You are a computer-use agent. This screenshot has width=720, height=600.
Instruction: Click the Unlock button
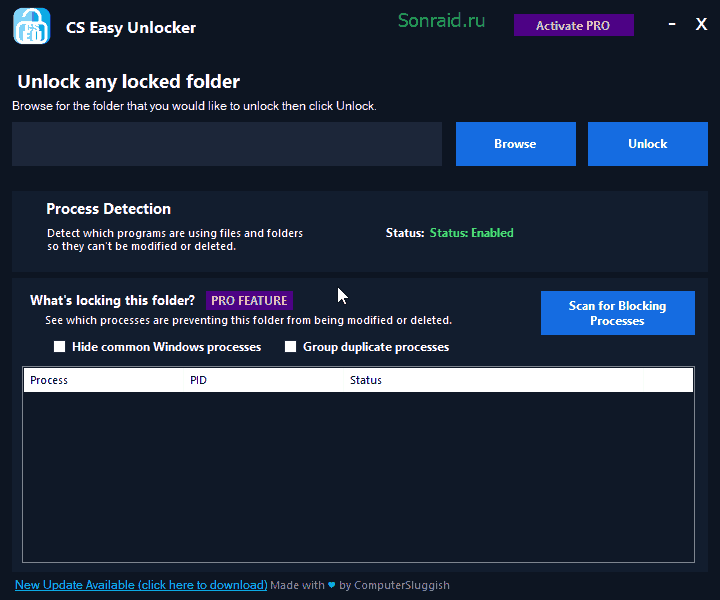(x=647, y=144)
